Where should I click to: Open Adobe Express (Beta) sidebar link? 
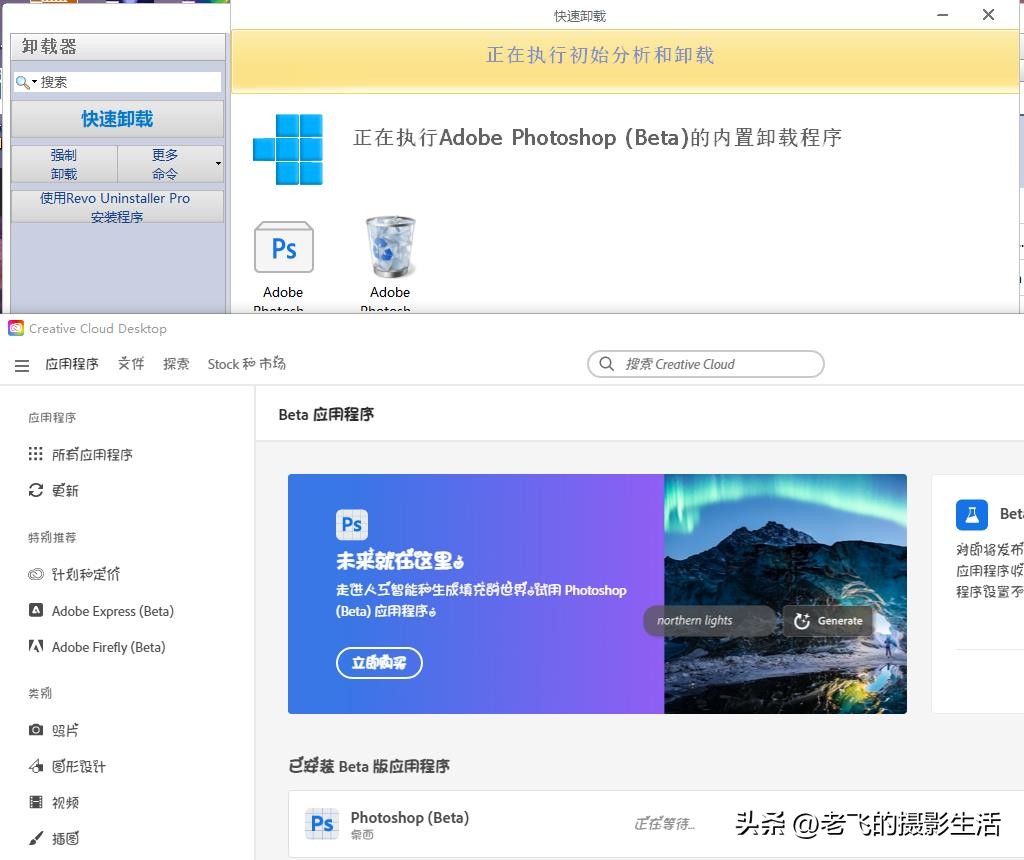[x=113, y=611]
